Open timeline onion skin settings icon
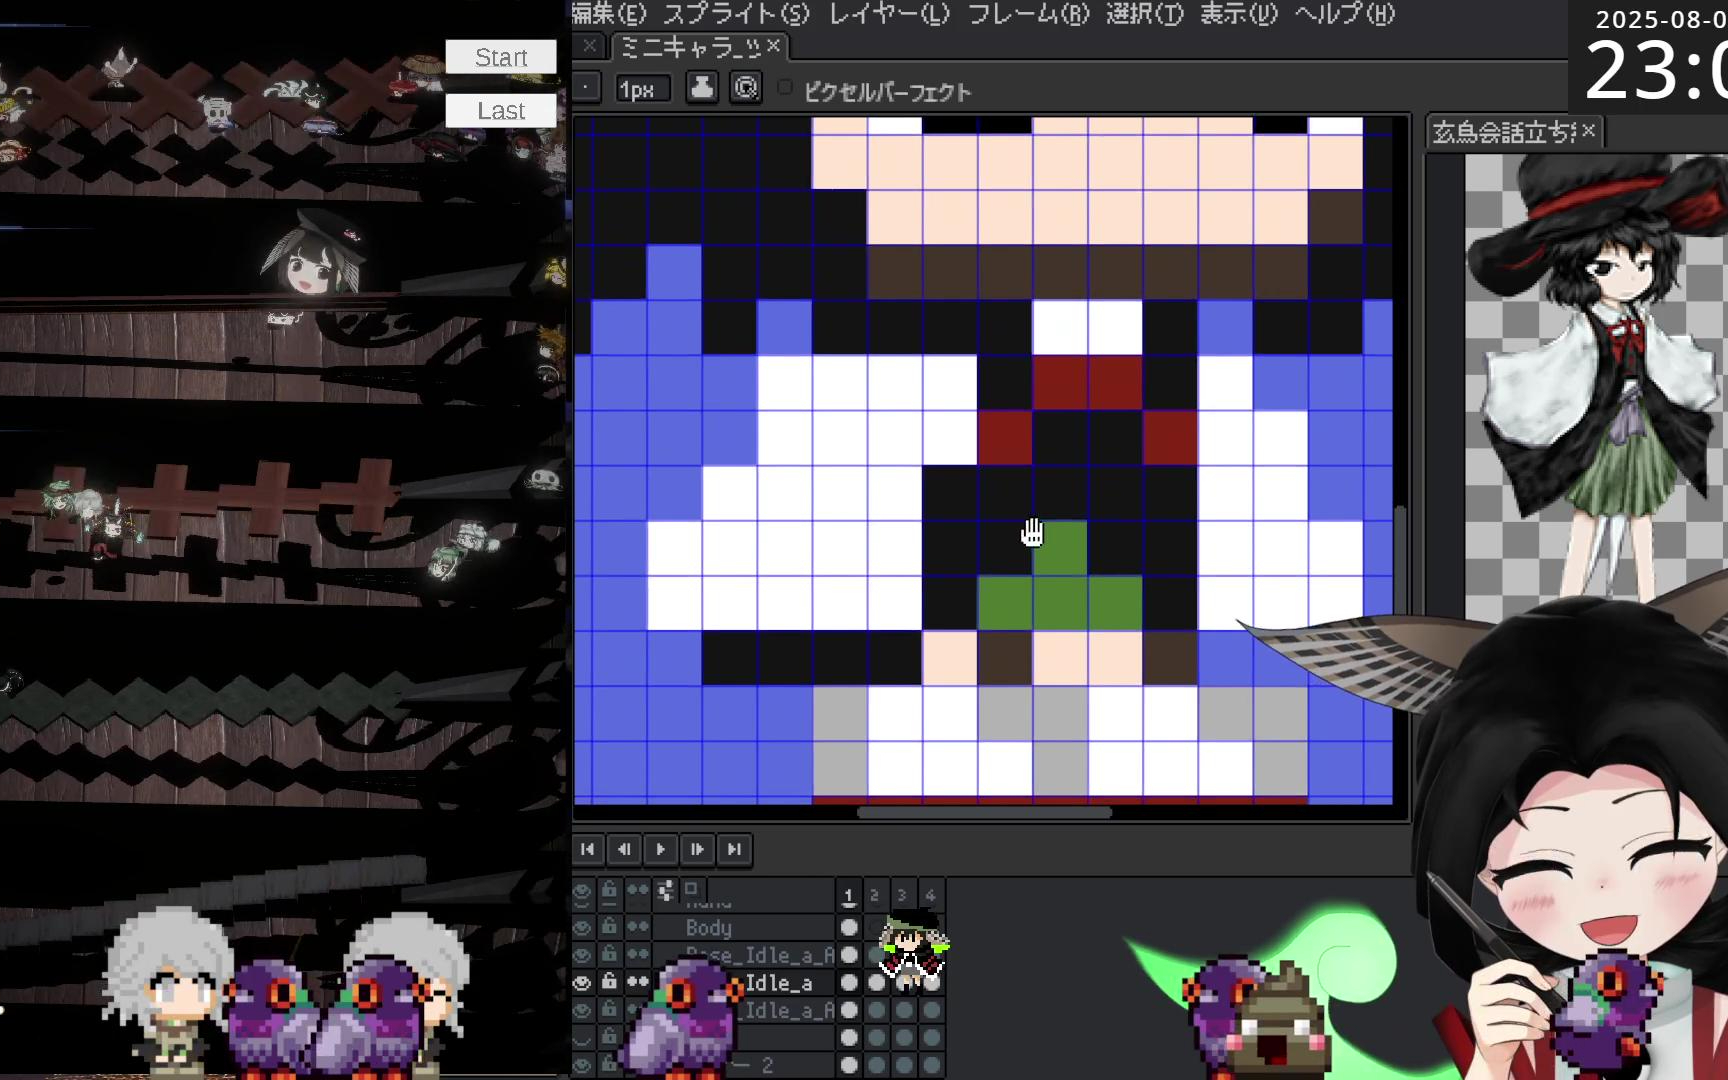The height and width of the screenshot is (1080, 1728). click(665, 889)
